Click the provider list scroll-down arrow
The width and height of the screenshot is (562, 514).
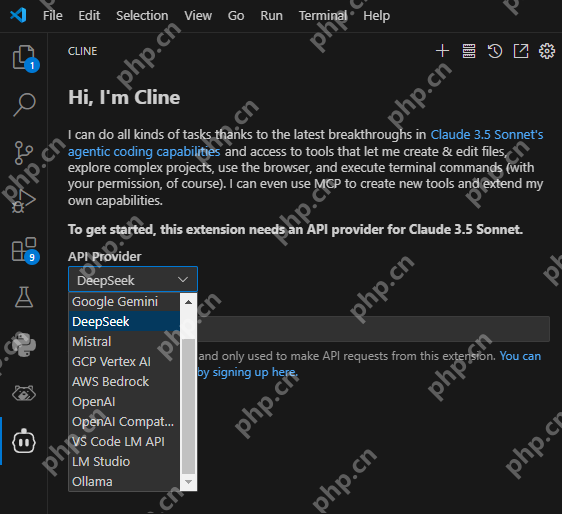click(x=188, y=482)
